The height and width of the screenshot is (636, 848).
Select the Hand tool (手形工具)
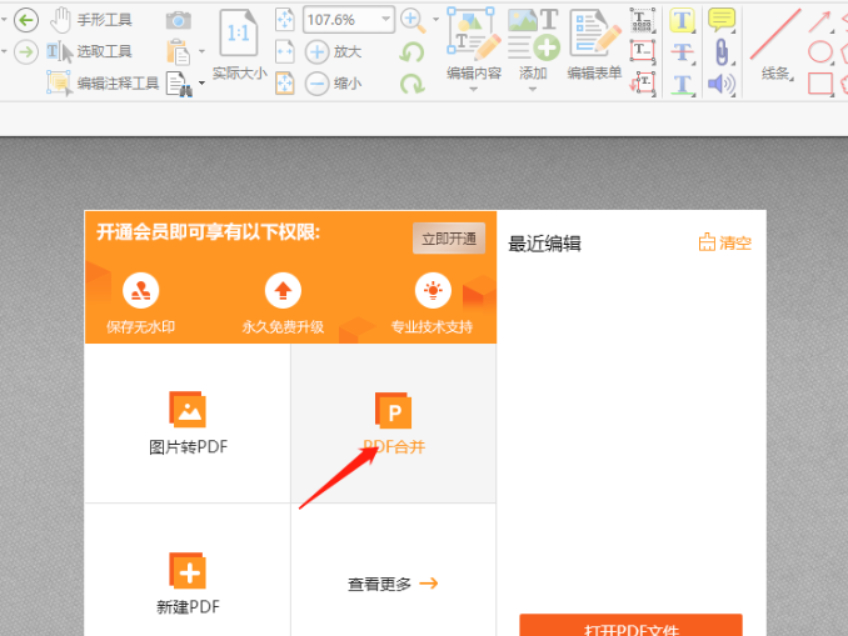pyautogui.click(x=91, y=20)
